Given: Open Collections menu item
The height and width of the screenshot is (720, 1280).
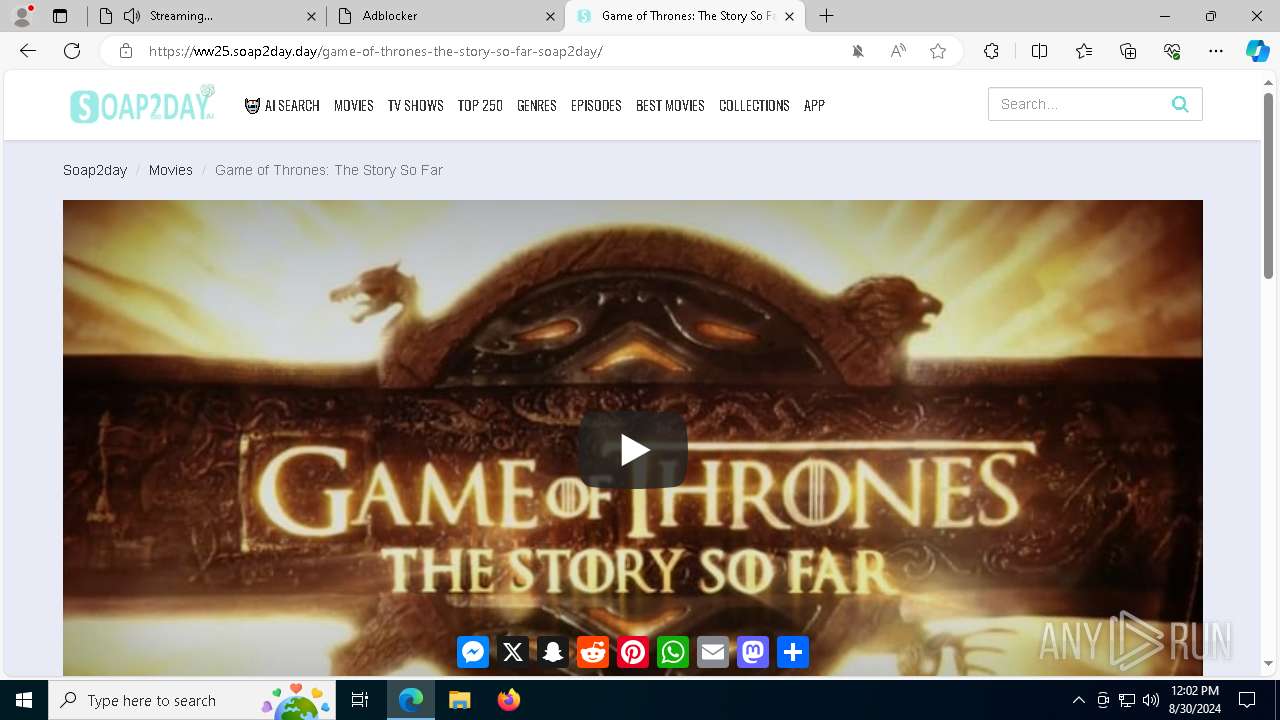Looking at the screenshot, I should coord(754,105).
